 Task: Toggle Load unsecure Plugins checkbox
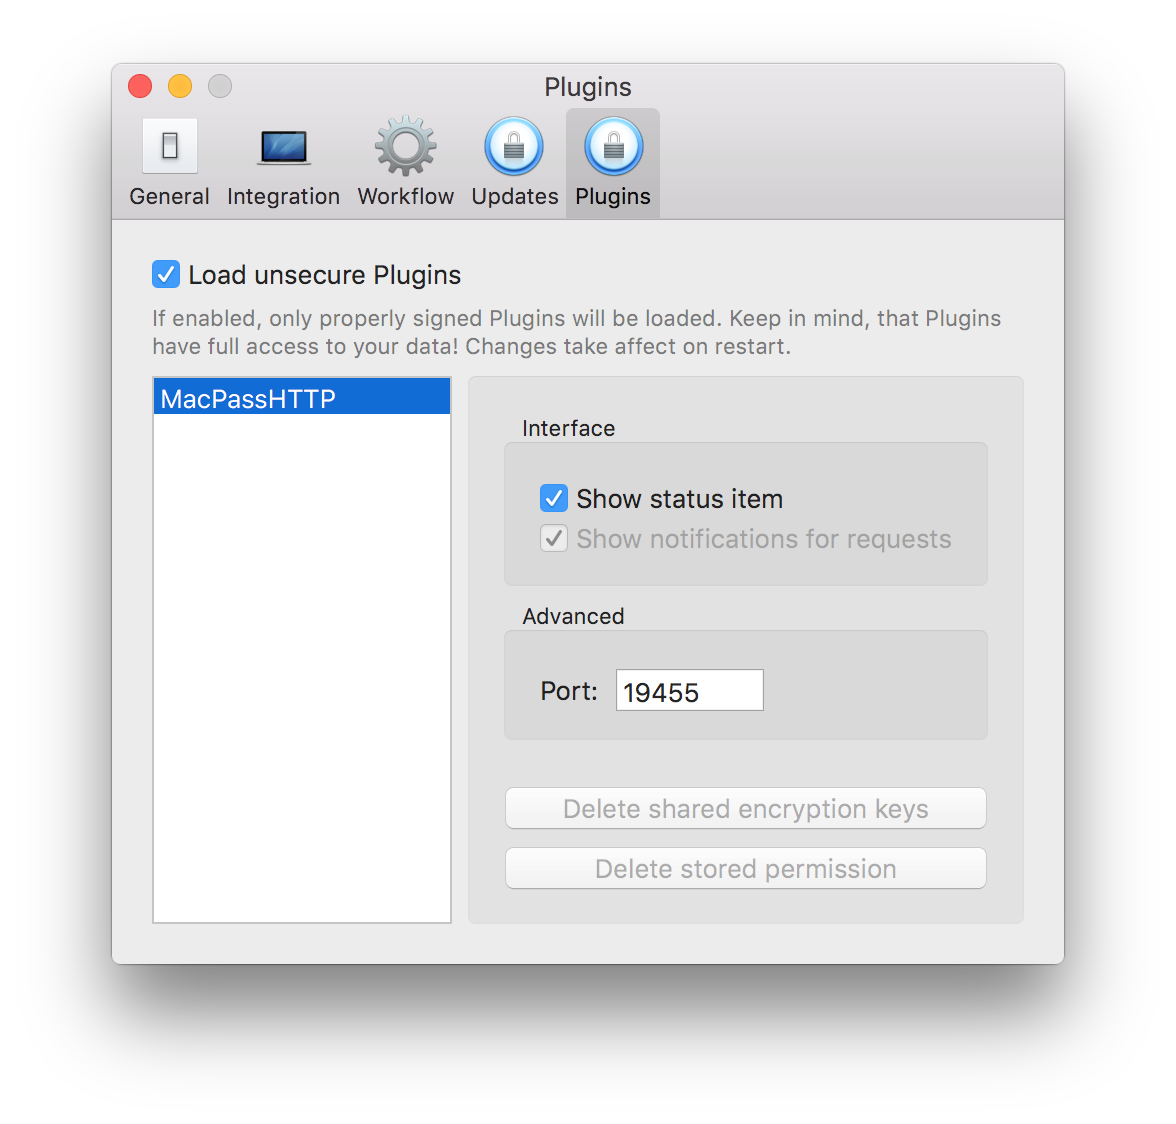[166, 274]
